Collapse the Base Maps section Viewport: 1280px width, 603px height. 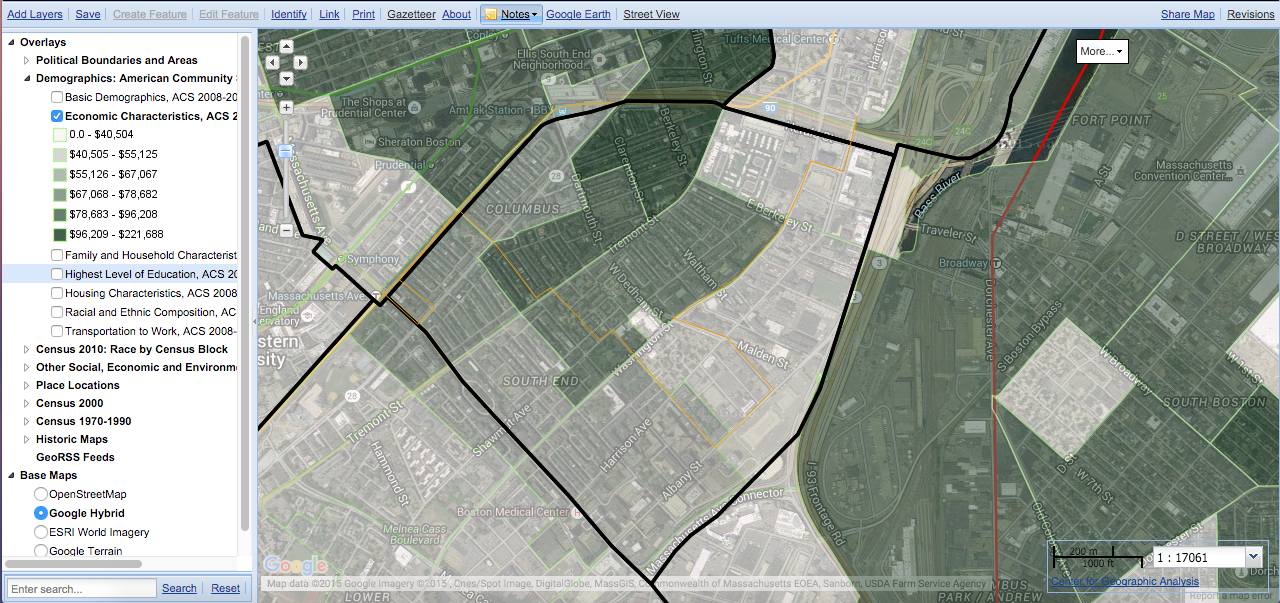point(11,475)
